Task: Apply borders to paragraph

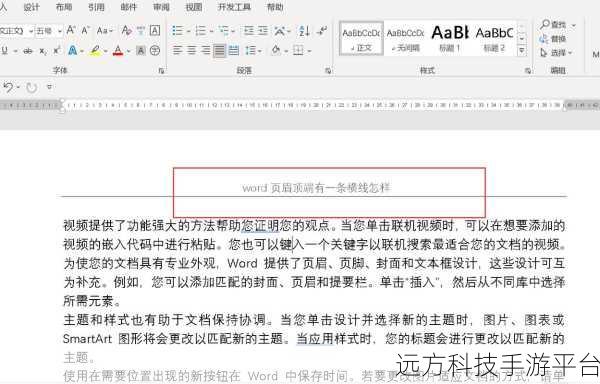Action: tap(298, 50)
